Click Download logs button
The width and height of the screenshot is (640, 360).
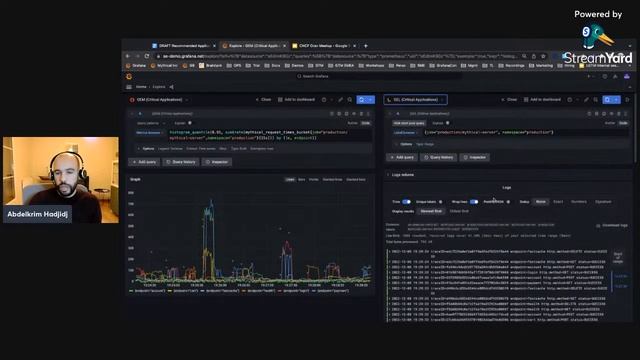tap(612, 225)
